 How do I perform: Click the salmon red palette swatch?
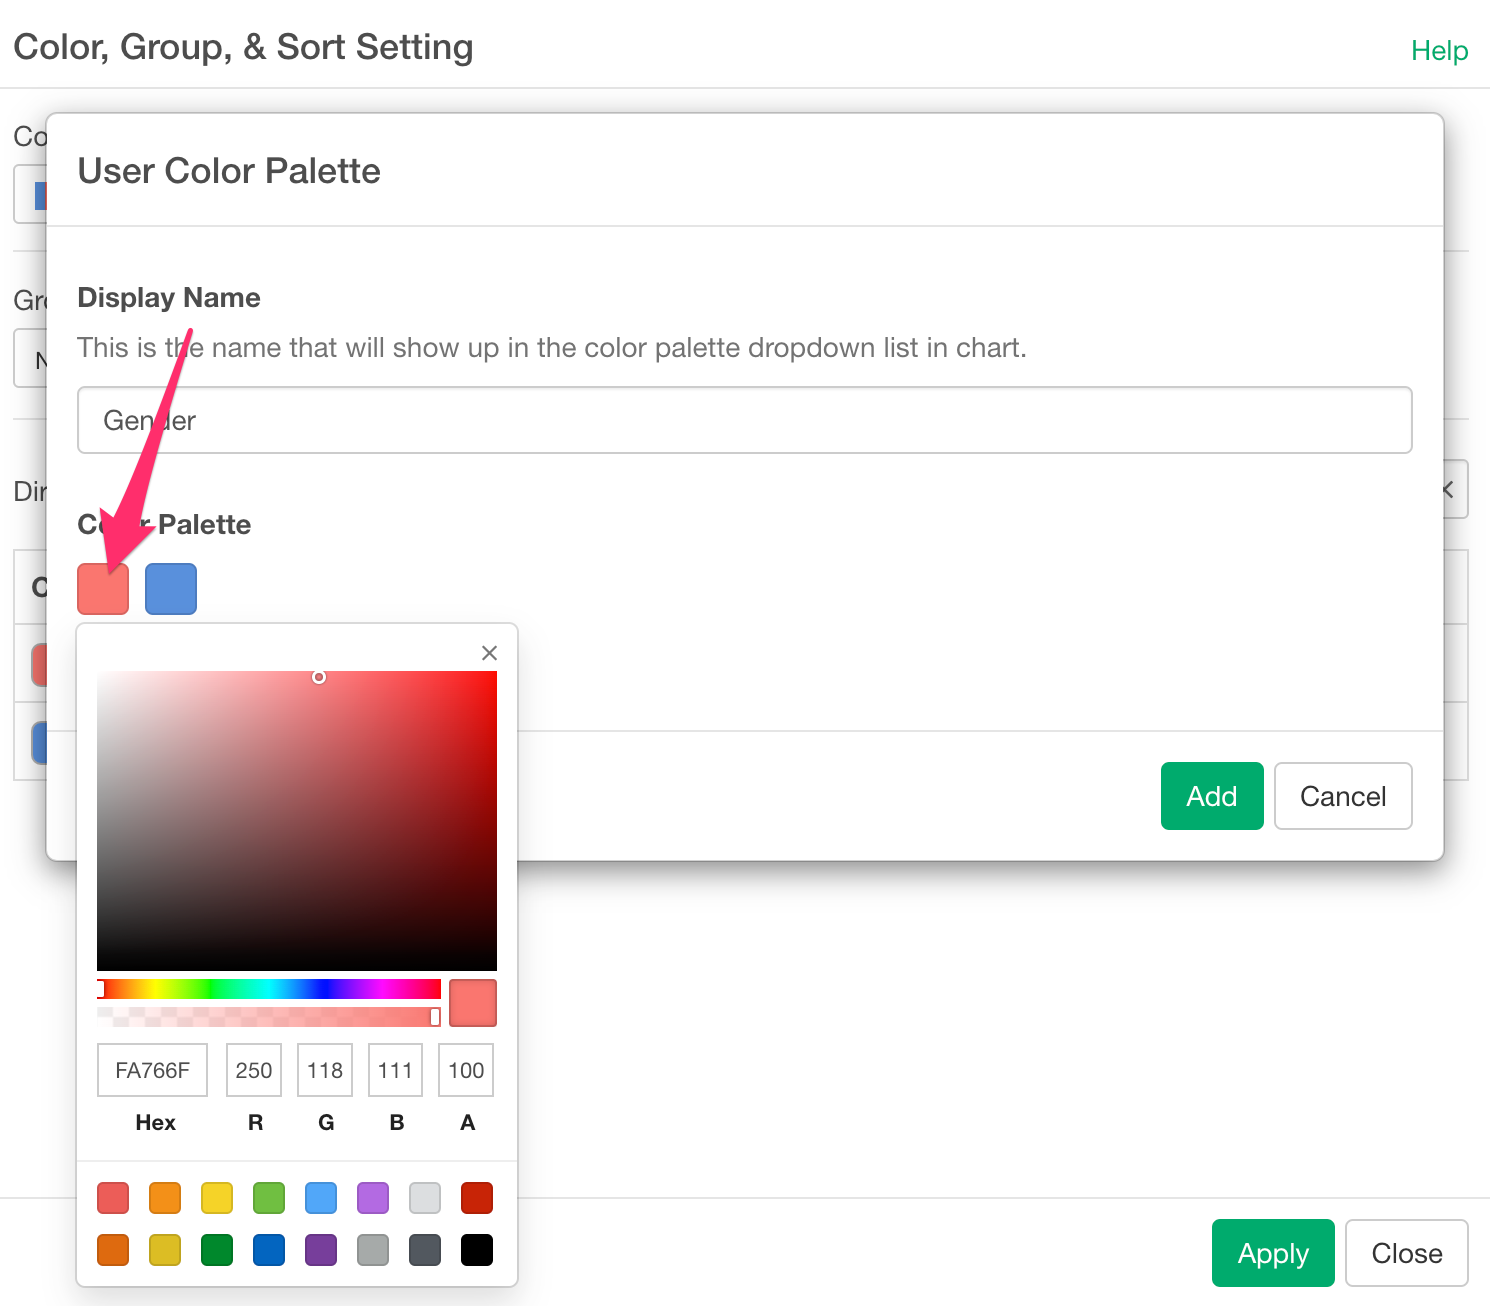point(103,589)
